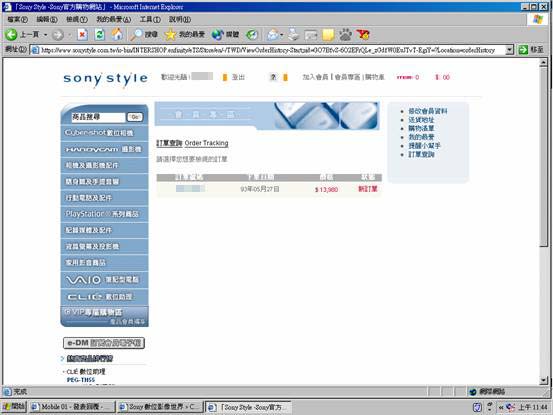Click the Internet zone status bar icon

point(473,392)
